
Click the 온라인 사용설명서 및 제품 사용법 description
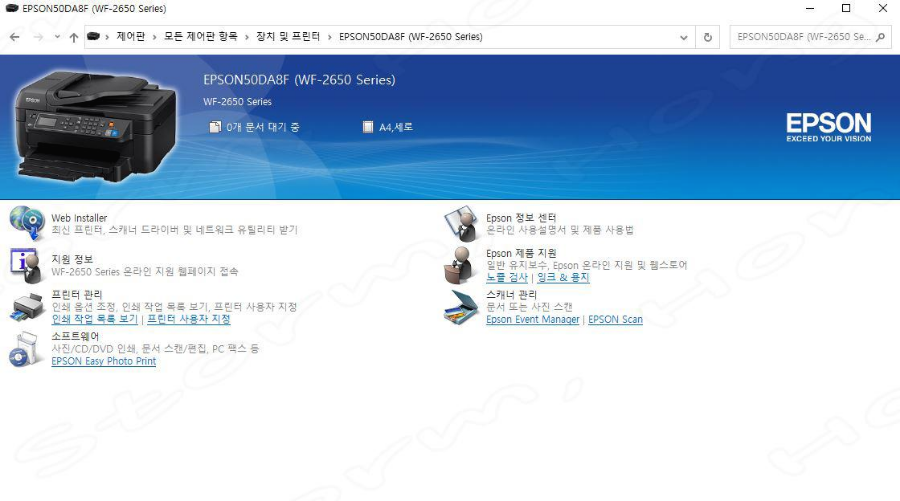coord(560,230)
